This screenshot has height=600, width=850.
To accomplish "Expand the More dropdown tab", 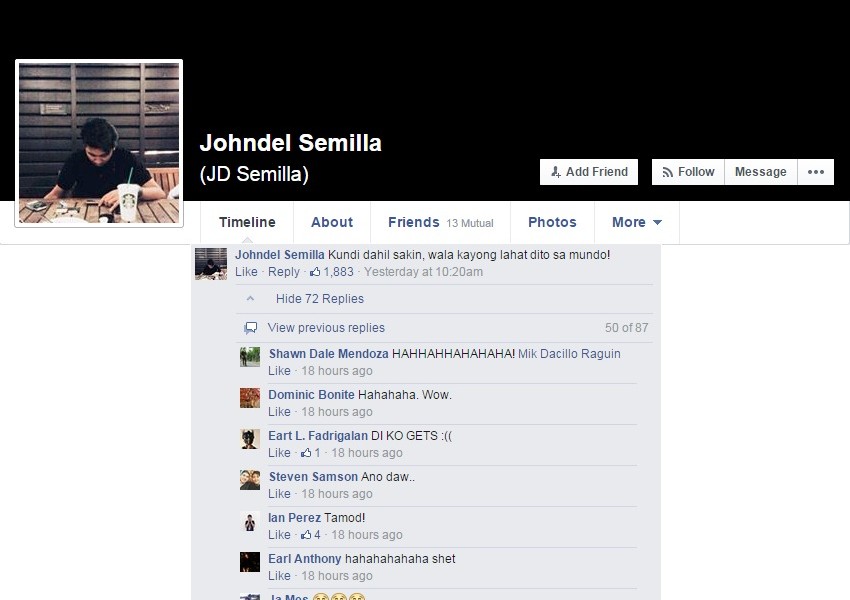I will coord(636,222).
